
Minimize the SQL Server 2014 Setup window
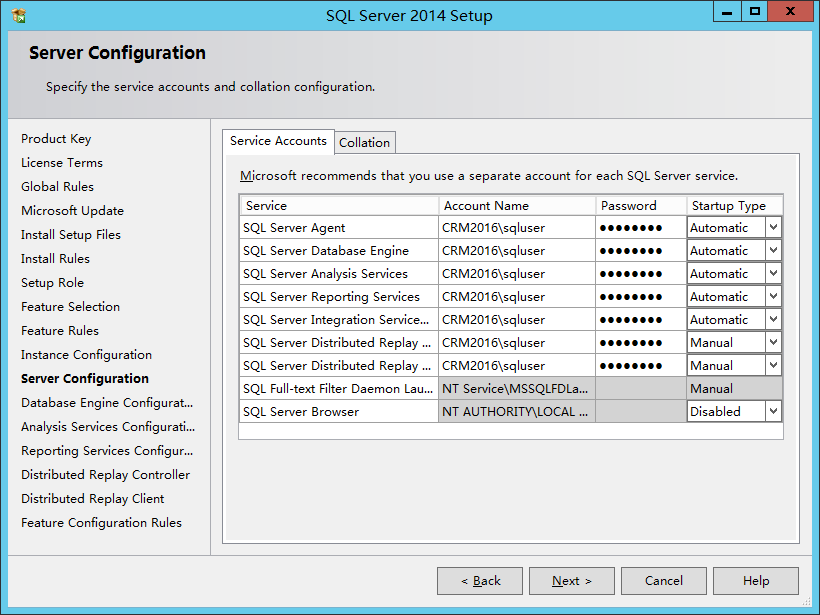(727, 12)
